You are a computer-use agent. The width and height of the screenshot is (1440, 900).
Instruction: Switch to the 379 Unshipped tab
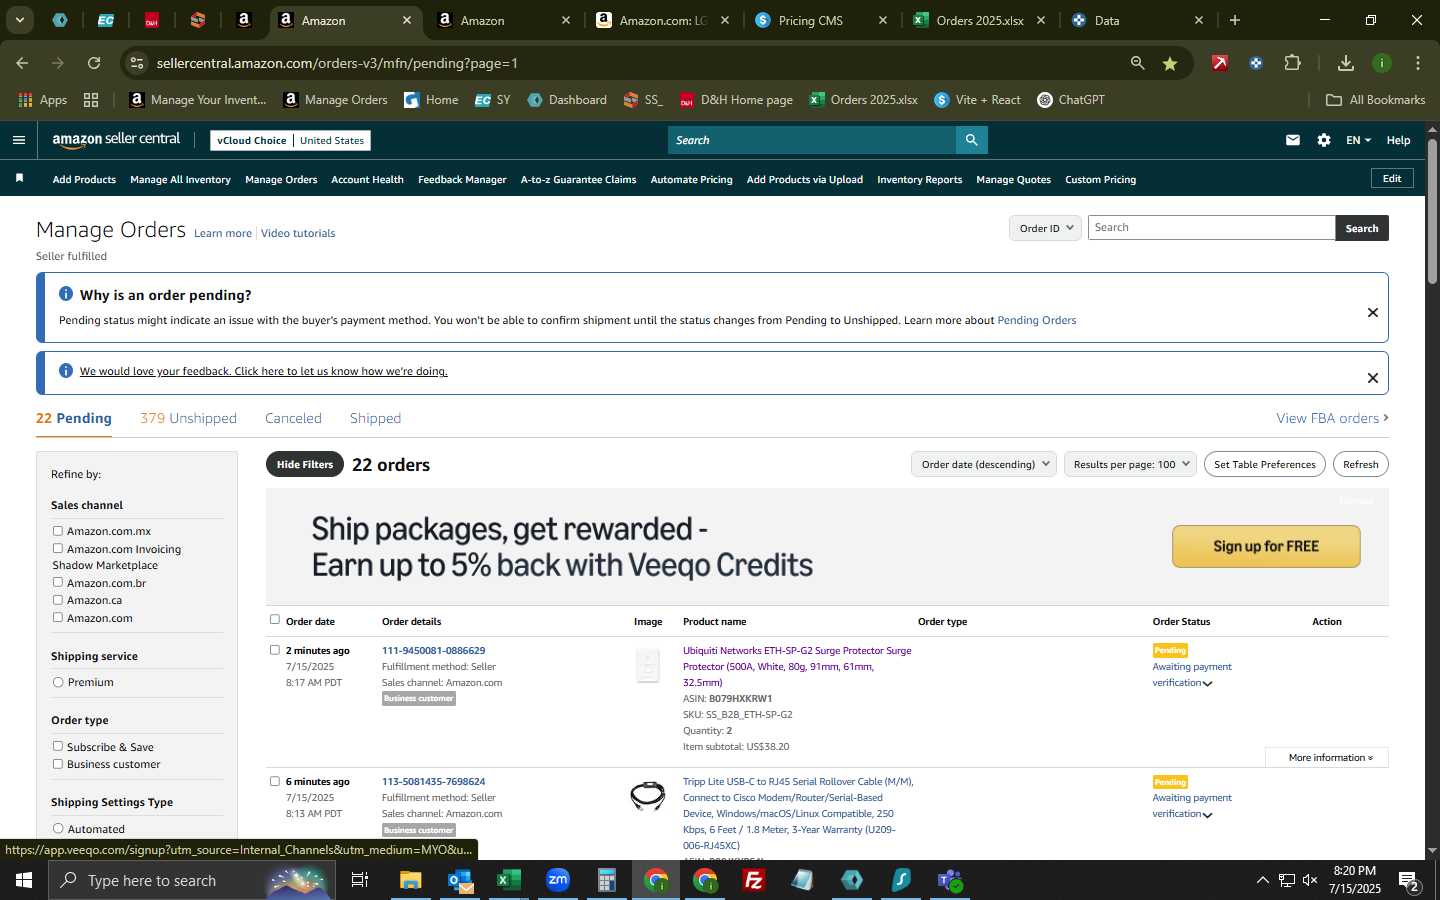[188, 418]
